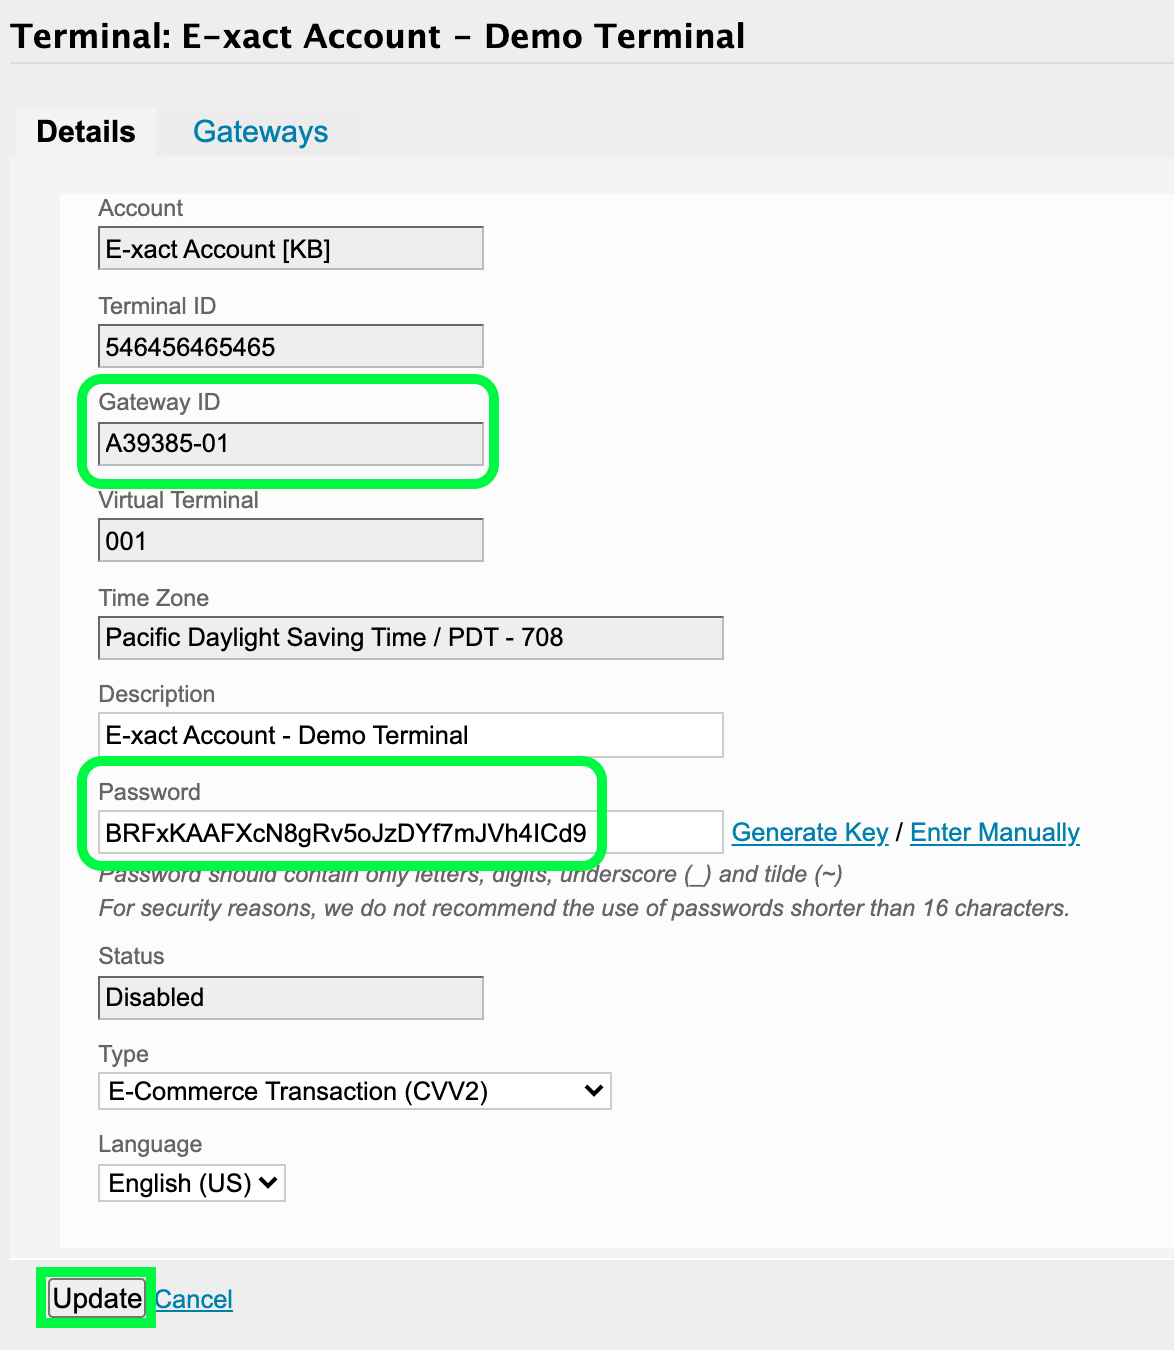Click the Enter Manually link
The height and width of the screenshot is (1350, 1174).
pos(994,831)
